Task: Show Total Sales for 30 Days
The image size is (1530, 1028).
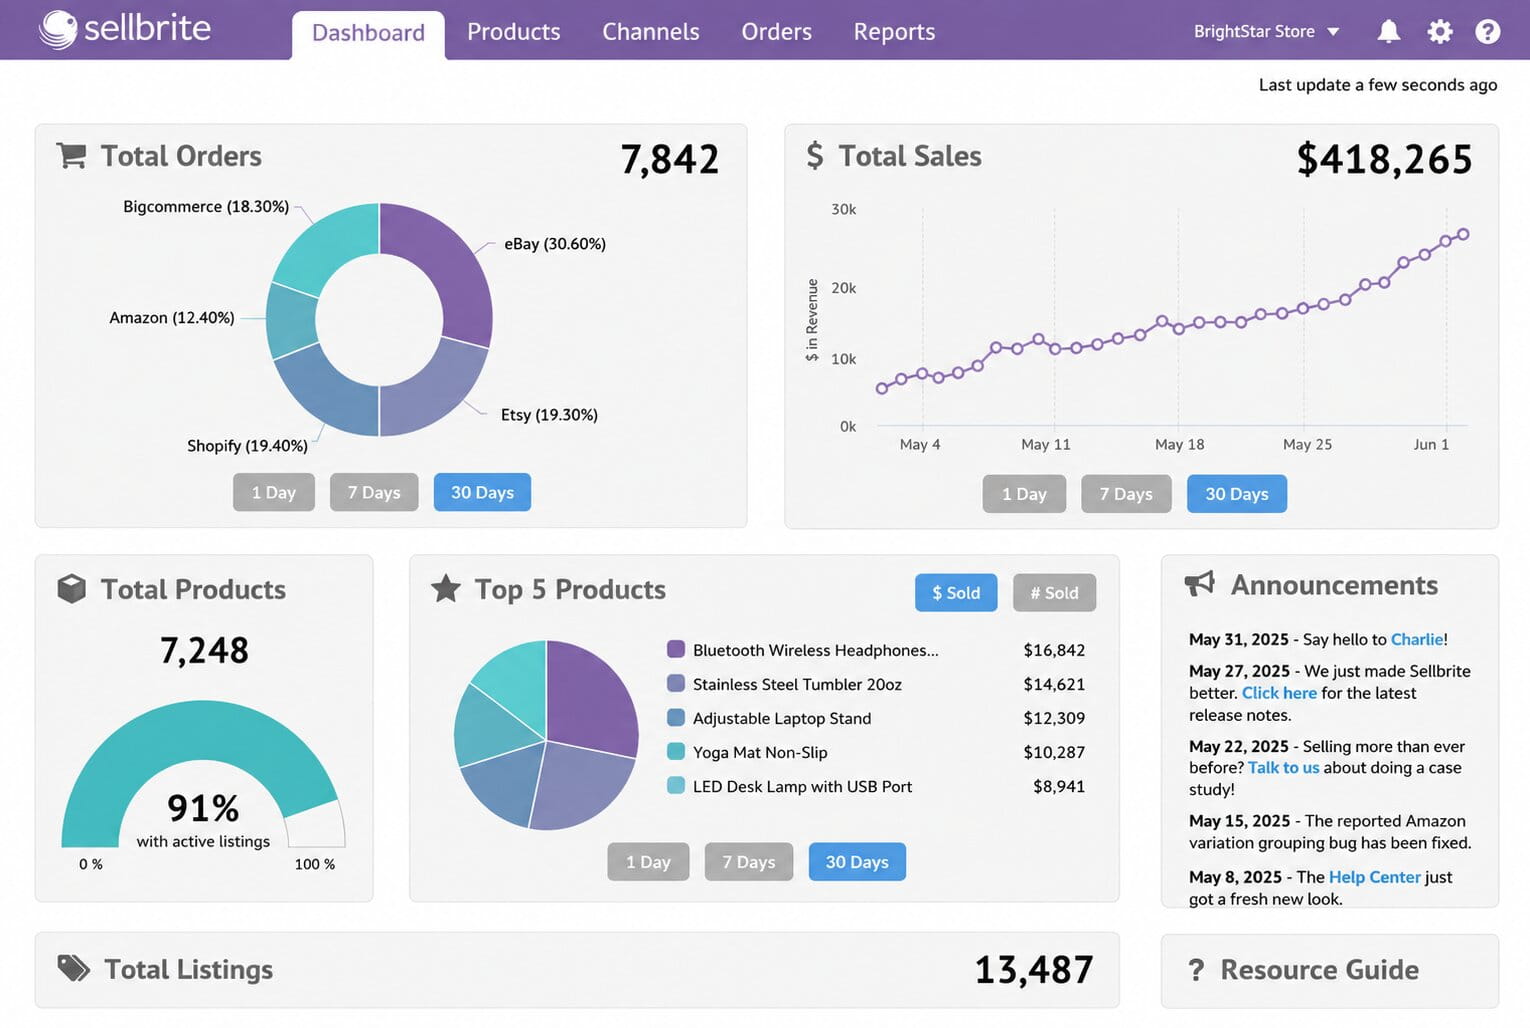Action: pos(1237,494)
